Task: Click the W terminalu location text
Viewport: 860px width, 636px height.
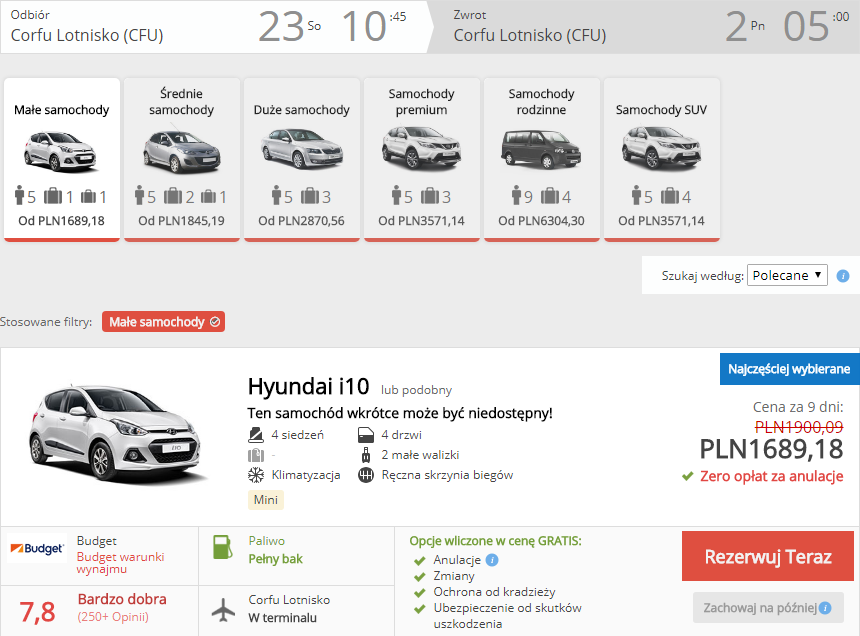Action: tap(282, 618)
